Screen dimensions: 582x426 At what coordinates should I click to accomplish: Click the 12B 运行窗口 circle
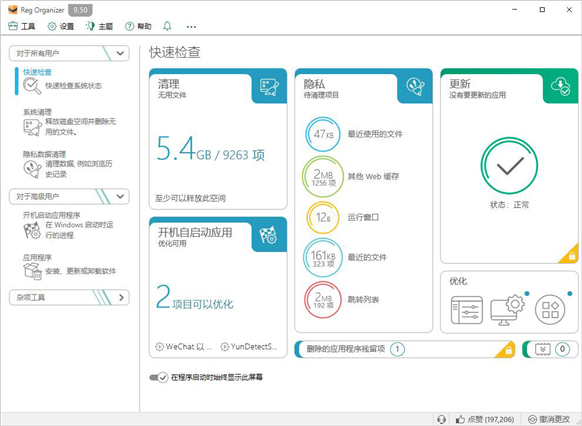click(x=323, y=217)
